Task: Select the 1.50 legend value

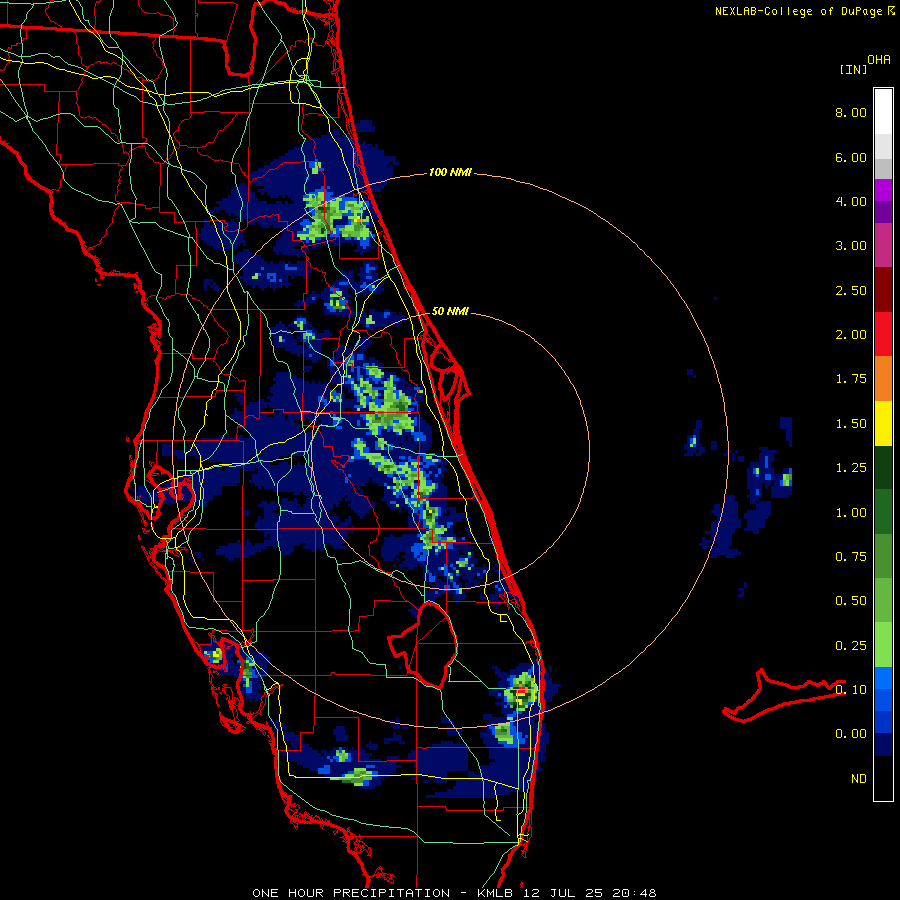Action: [x=851, y=424]
